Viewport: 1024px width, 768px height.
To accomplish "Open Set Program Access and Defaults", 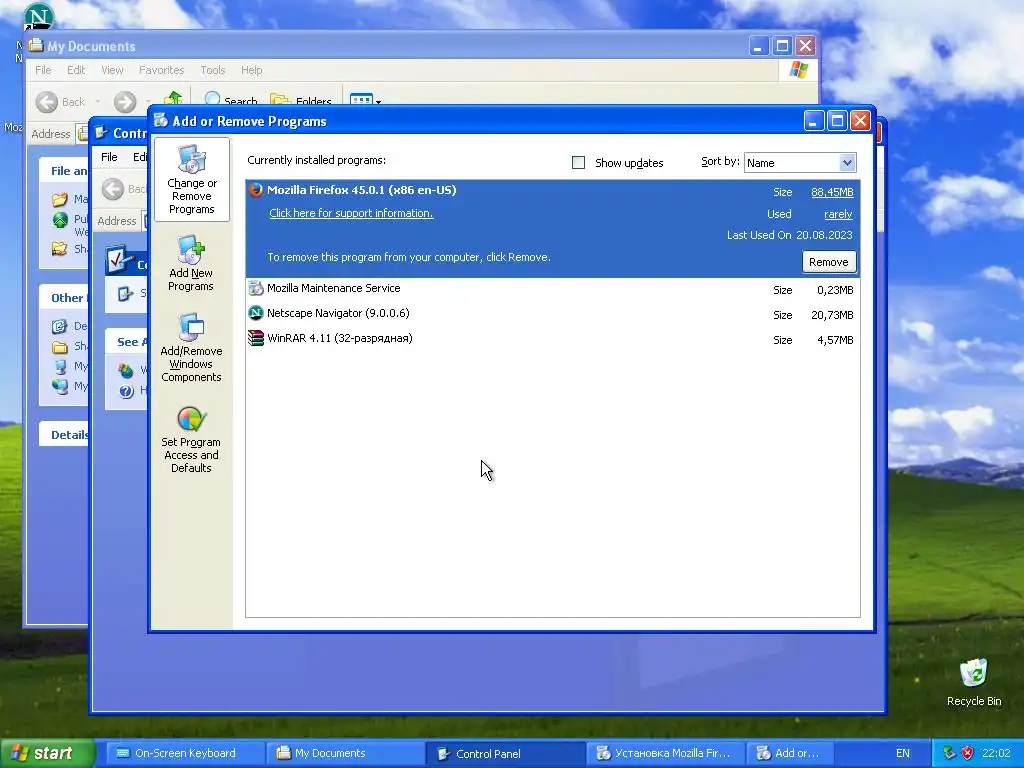I will pyautogui.click(x=191, y=440).
